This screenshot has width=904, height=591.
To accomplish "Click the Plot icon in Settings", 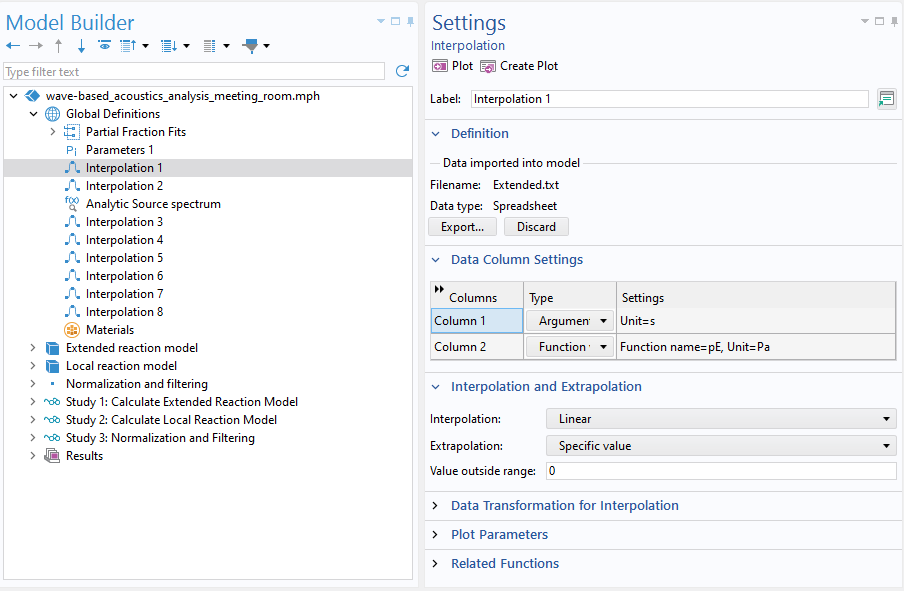I will (x=440, y=66).
